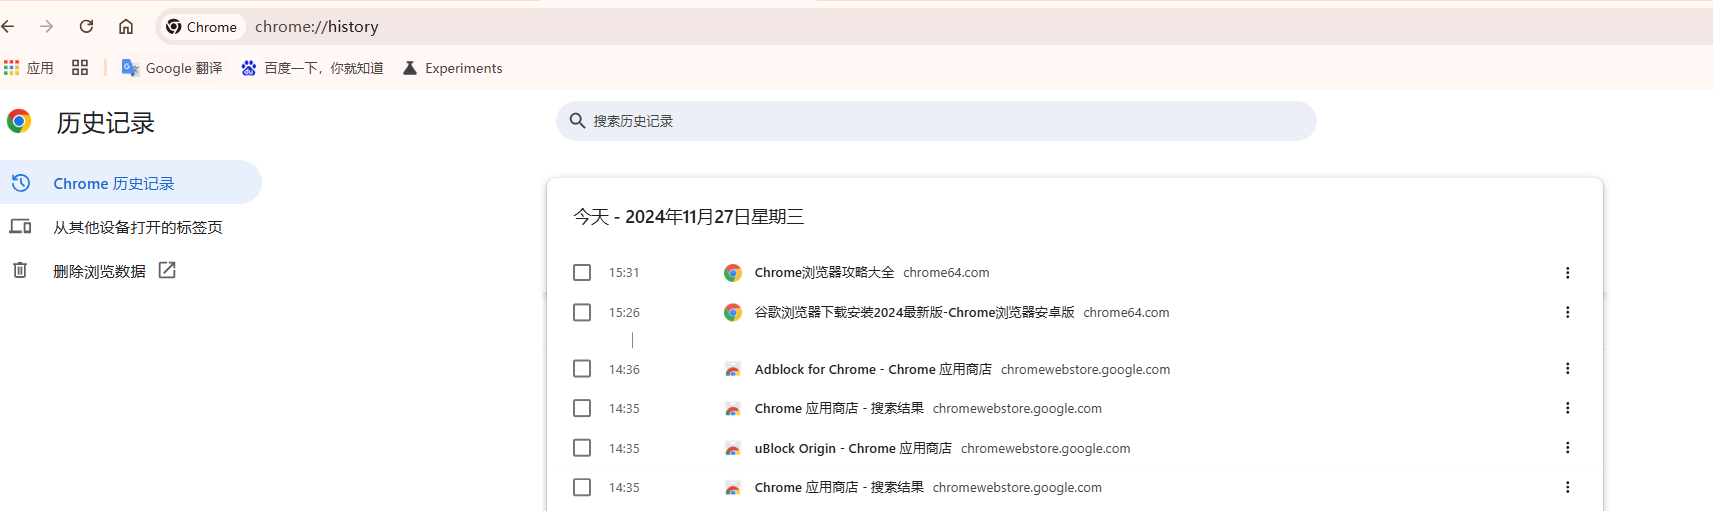This screenshot has height=511, width=1713.
Task: Open Adblock for Chrome history link
Action: pos(873,369)
